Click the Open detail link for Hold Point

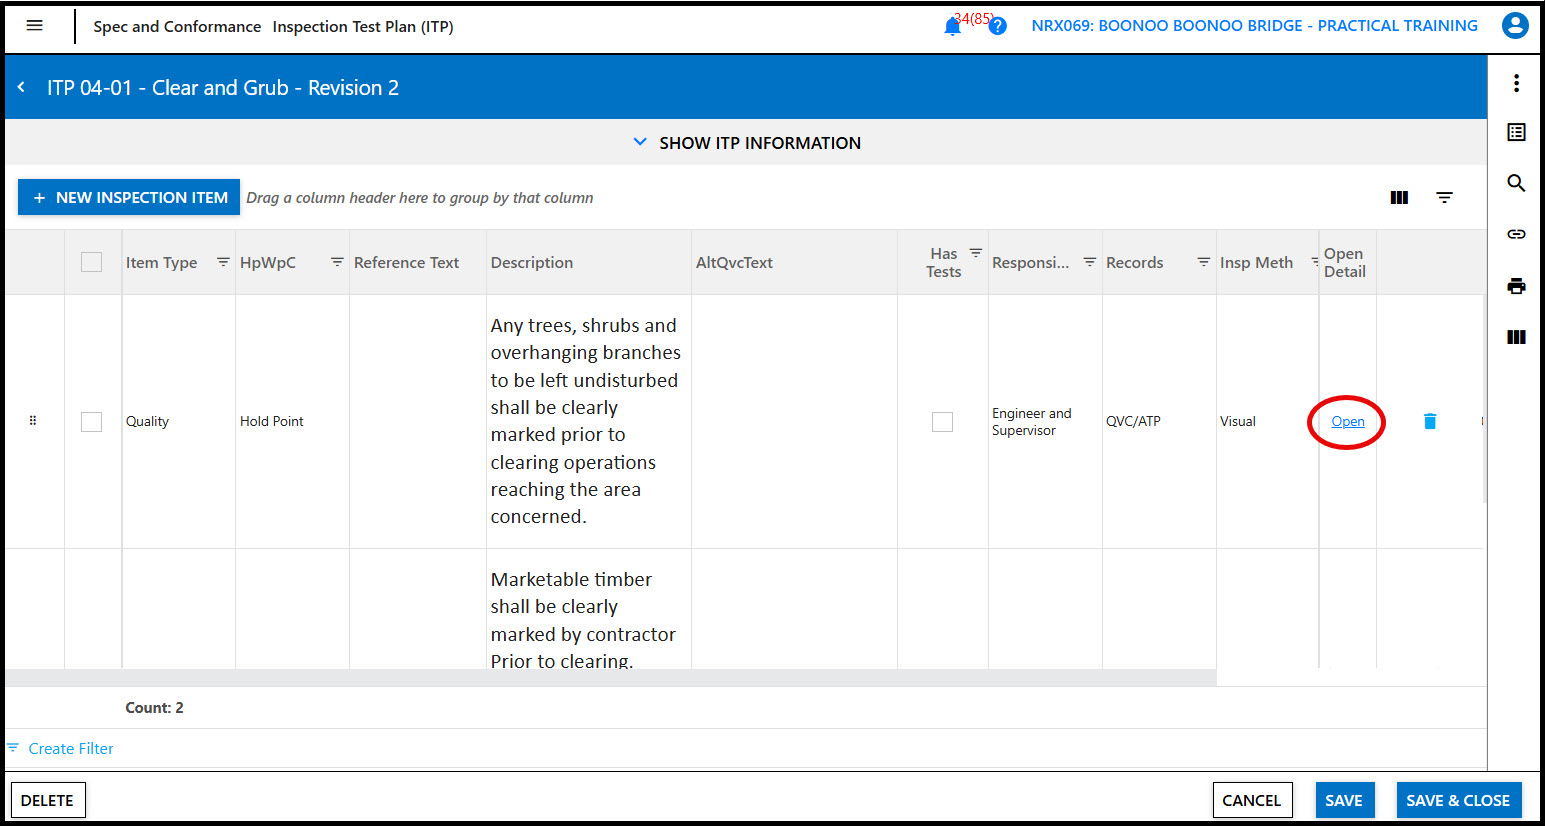point(1347,422)
